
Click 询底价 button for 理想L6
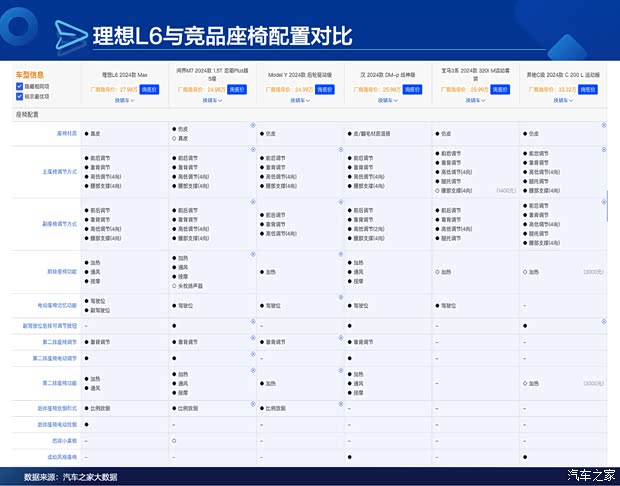150,89
